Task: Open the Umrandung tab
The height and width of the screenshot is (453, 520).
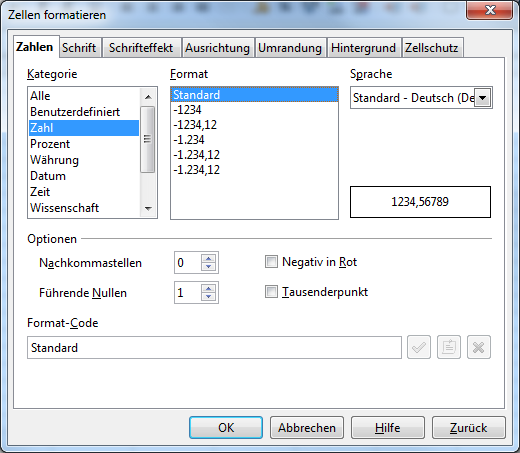Action: pyautogui.click(x=290, y=48)
